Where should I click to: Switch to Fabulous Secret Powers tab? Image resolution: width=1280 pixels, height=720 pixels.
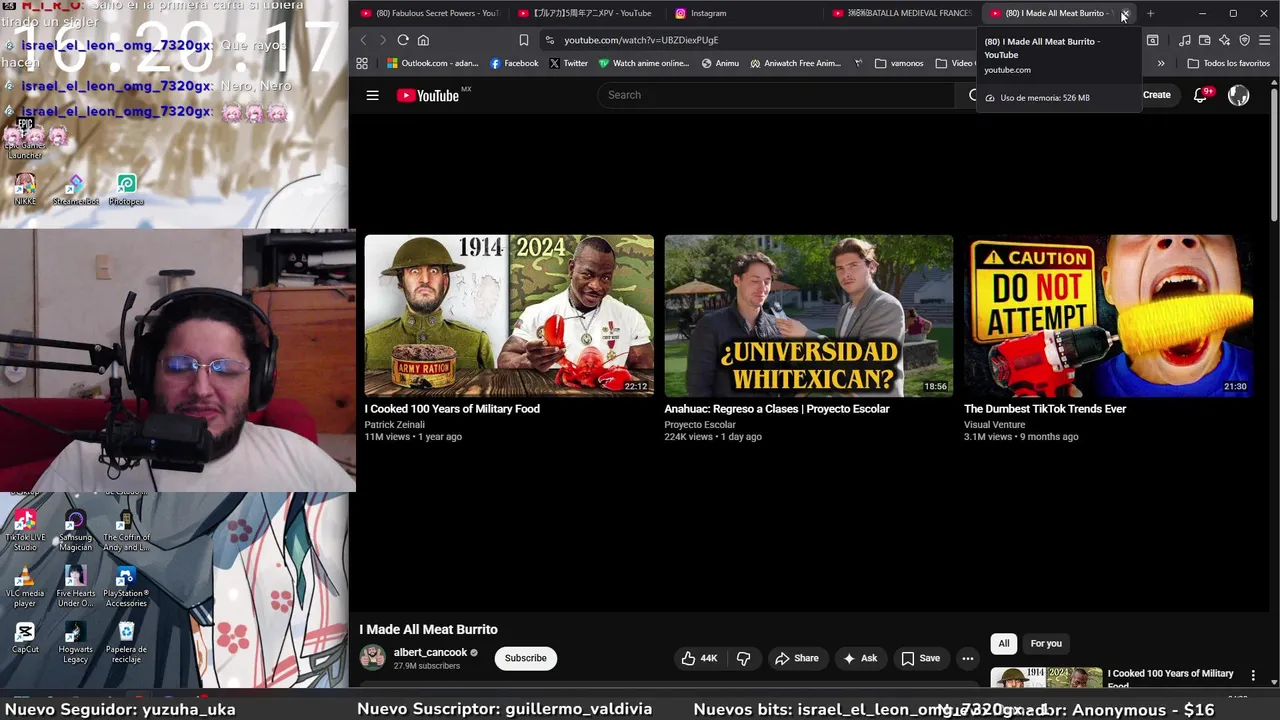coord(430,13)
